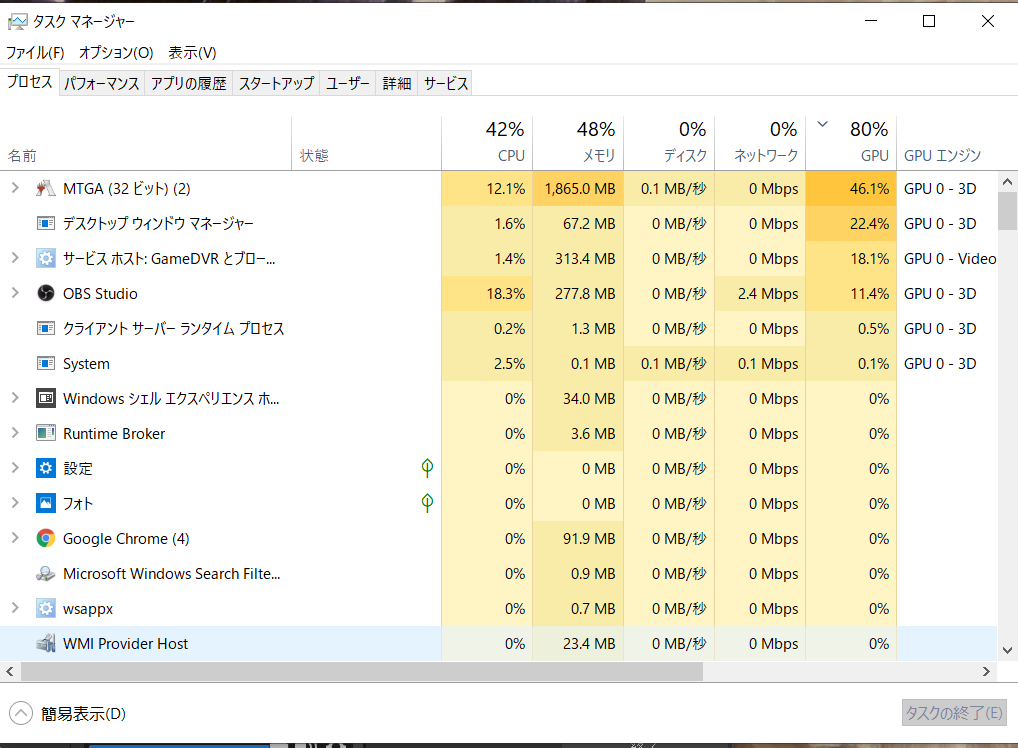The image size is (1018, 748).
Task: Click the System process icon
Action: pos(45,364)
